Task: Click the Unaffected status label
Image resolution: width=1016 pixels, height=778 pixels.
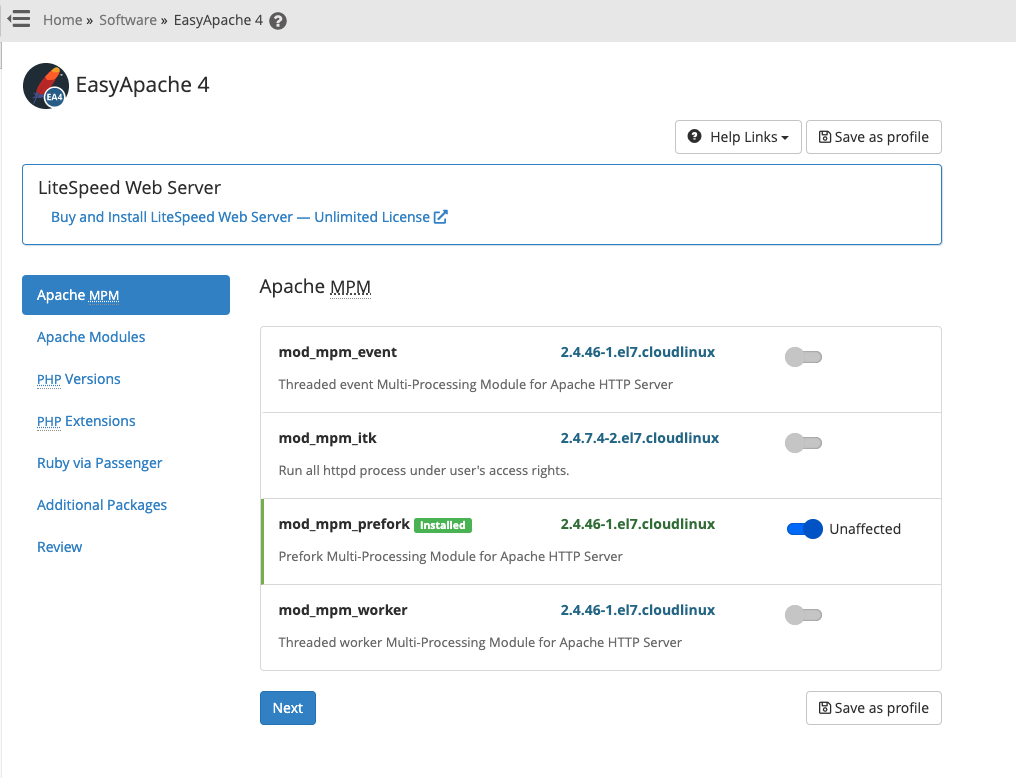Action: coord(865,529)
